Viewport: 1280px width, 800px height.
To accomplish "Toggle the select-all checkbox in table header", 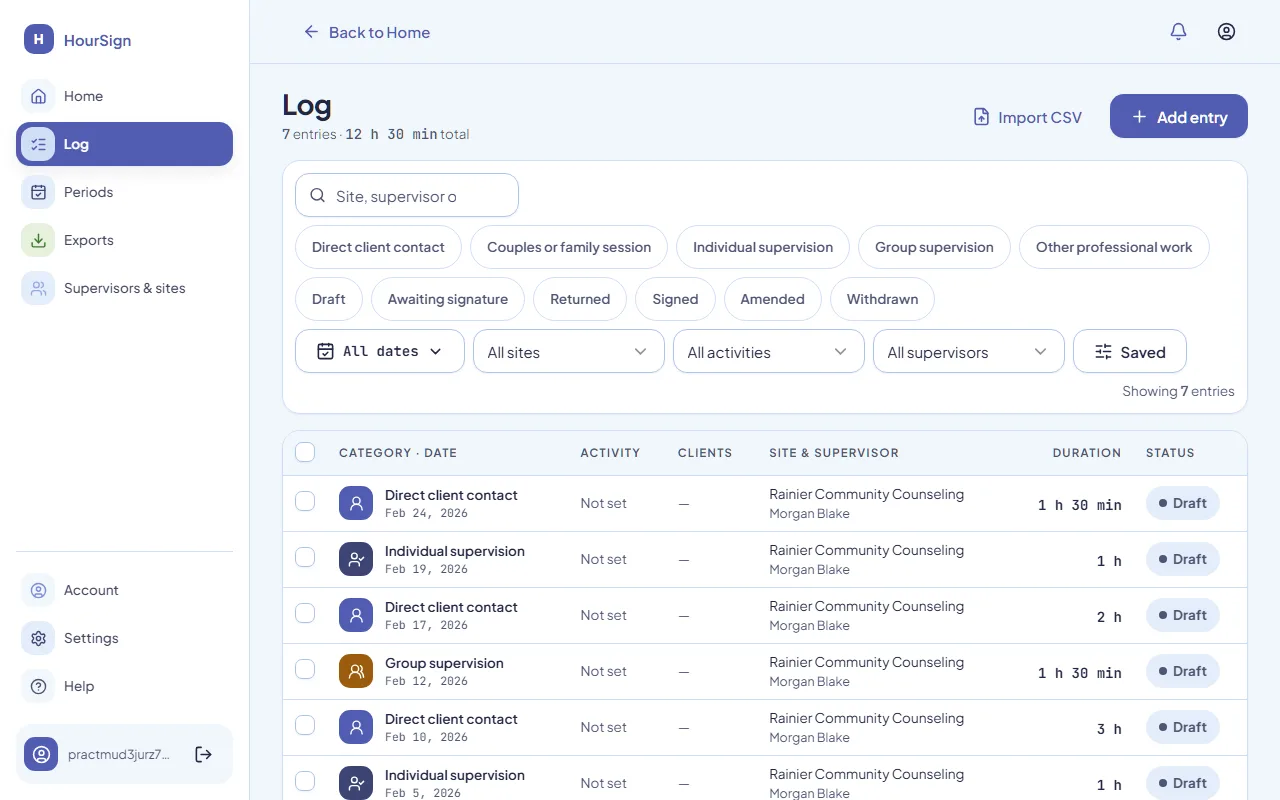I will tap(305, 452).
